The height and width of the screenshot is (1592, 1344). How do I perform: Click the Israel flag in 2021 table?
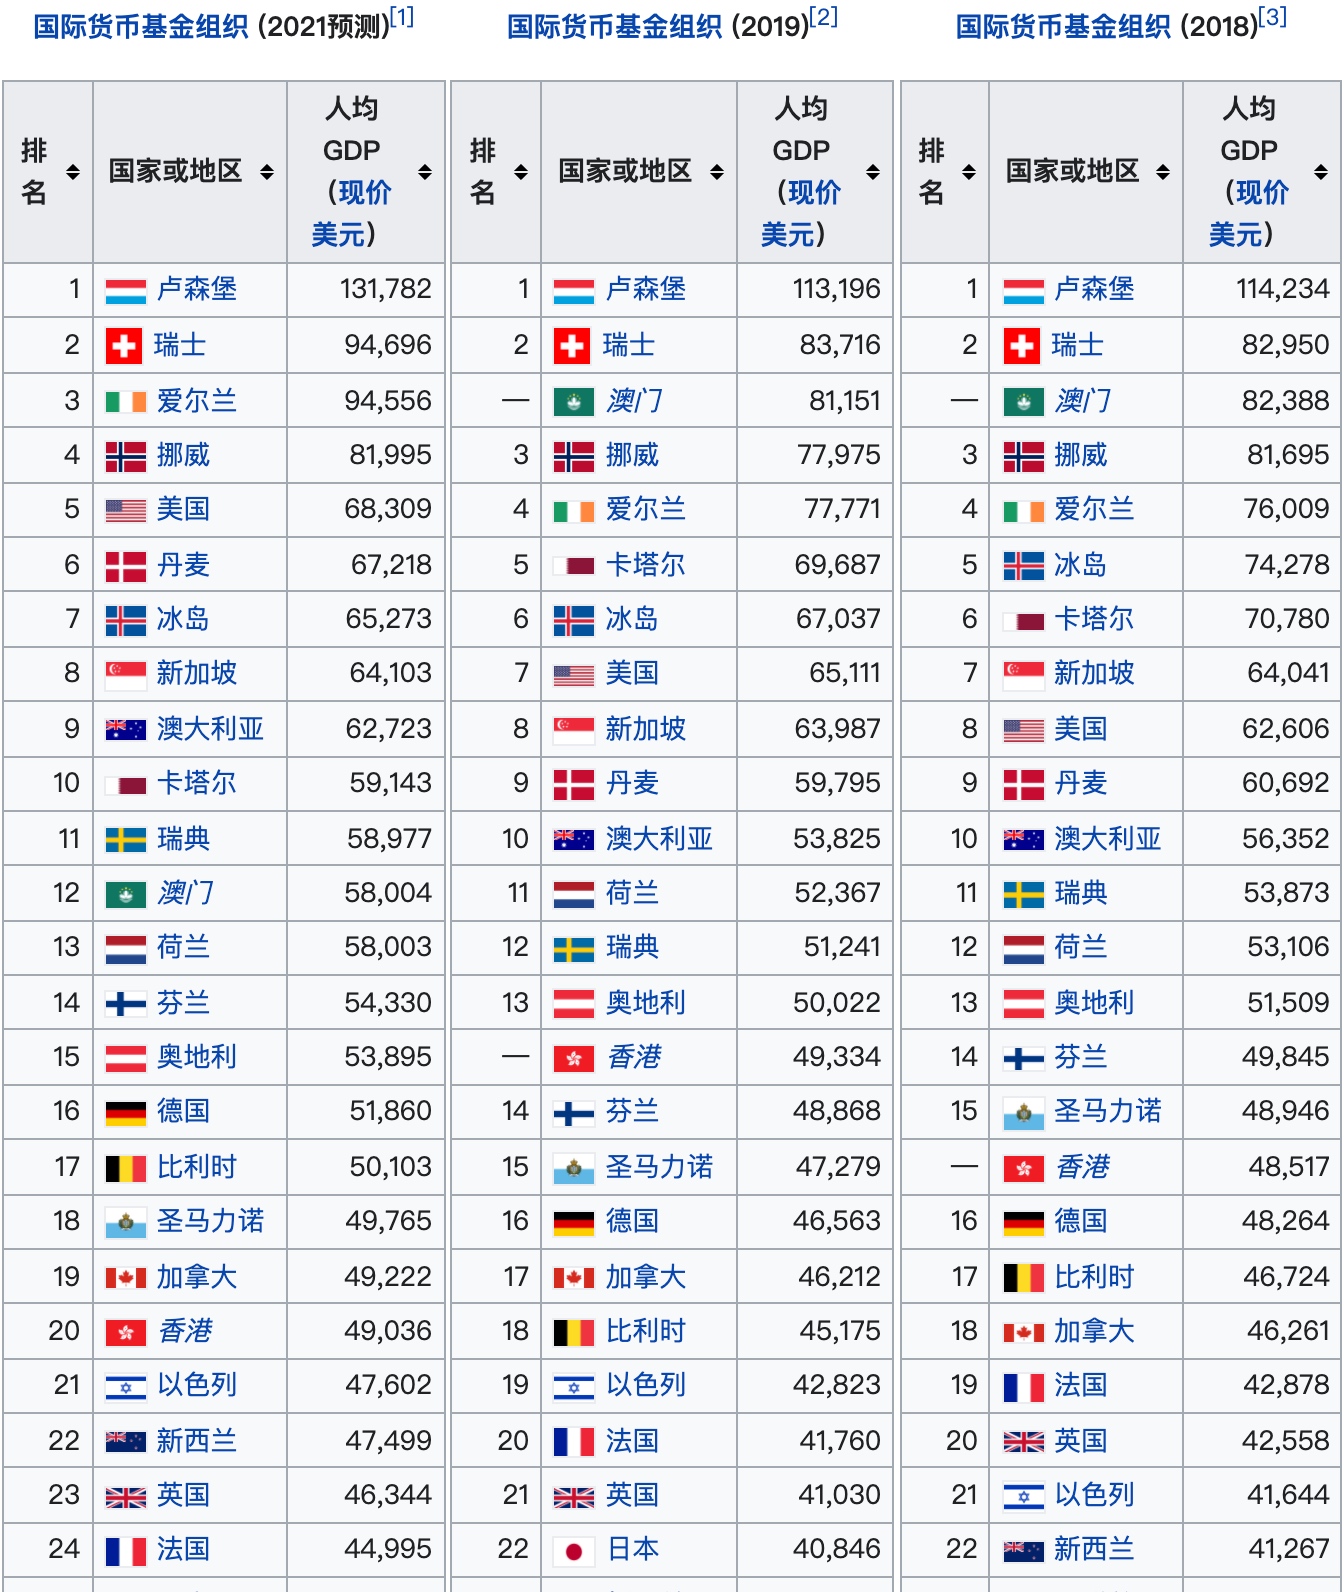pyautogui.click(x=125, y=1386)
